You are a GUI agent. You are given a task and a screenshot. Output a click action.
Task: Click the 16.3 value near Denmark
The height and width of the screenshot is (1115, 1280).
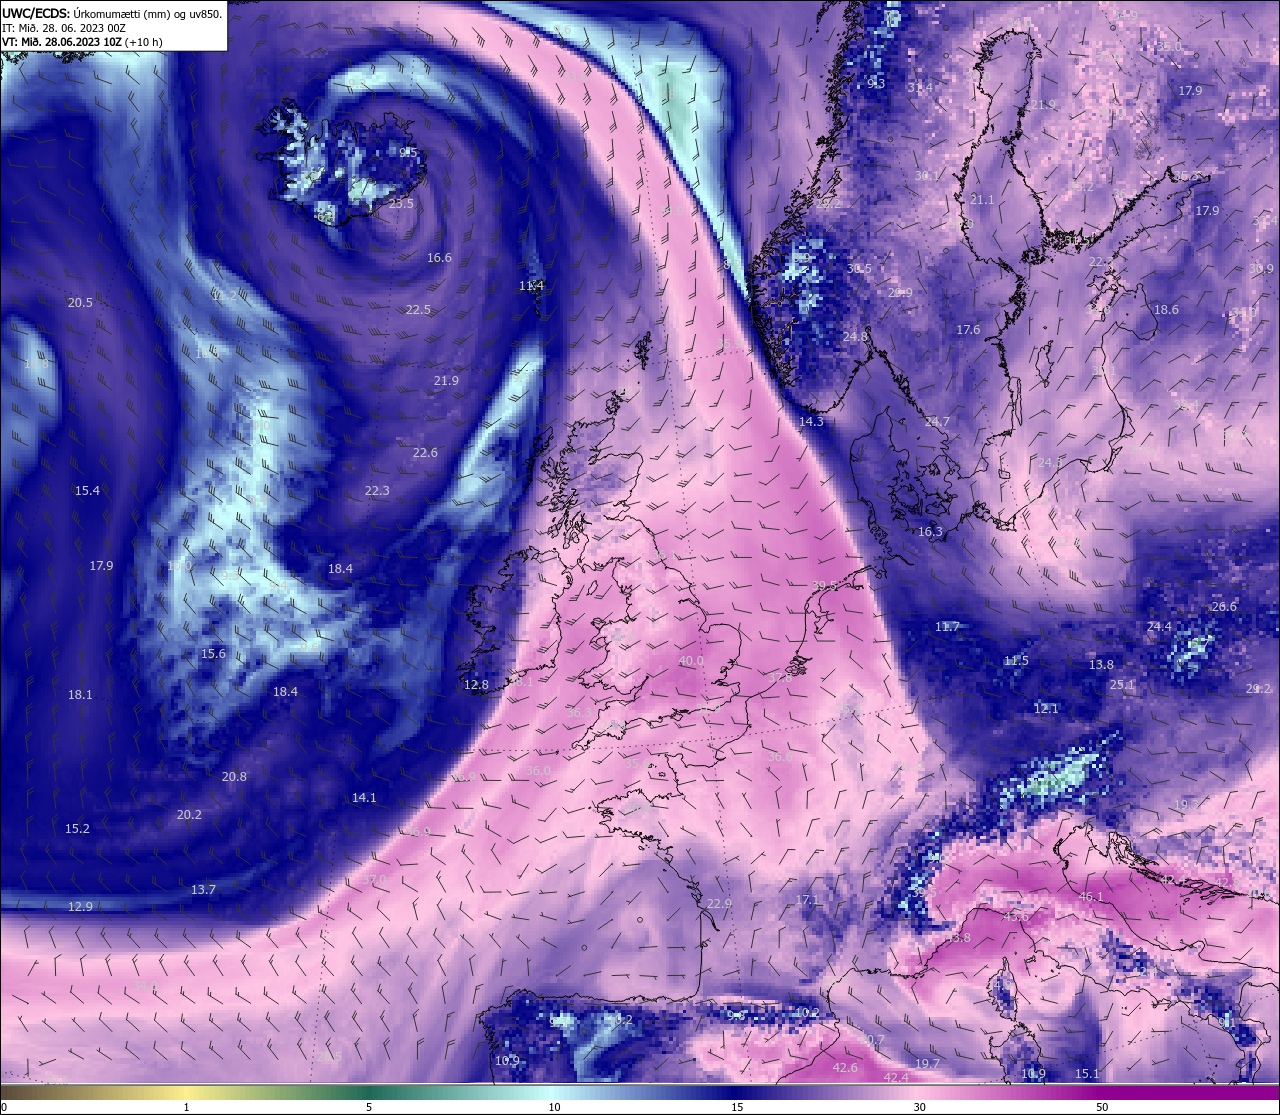click(x=930, y=532)
